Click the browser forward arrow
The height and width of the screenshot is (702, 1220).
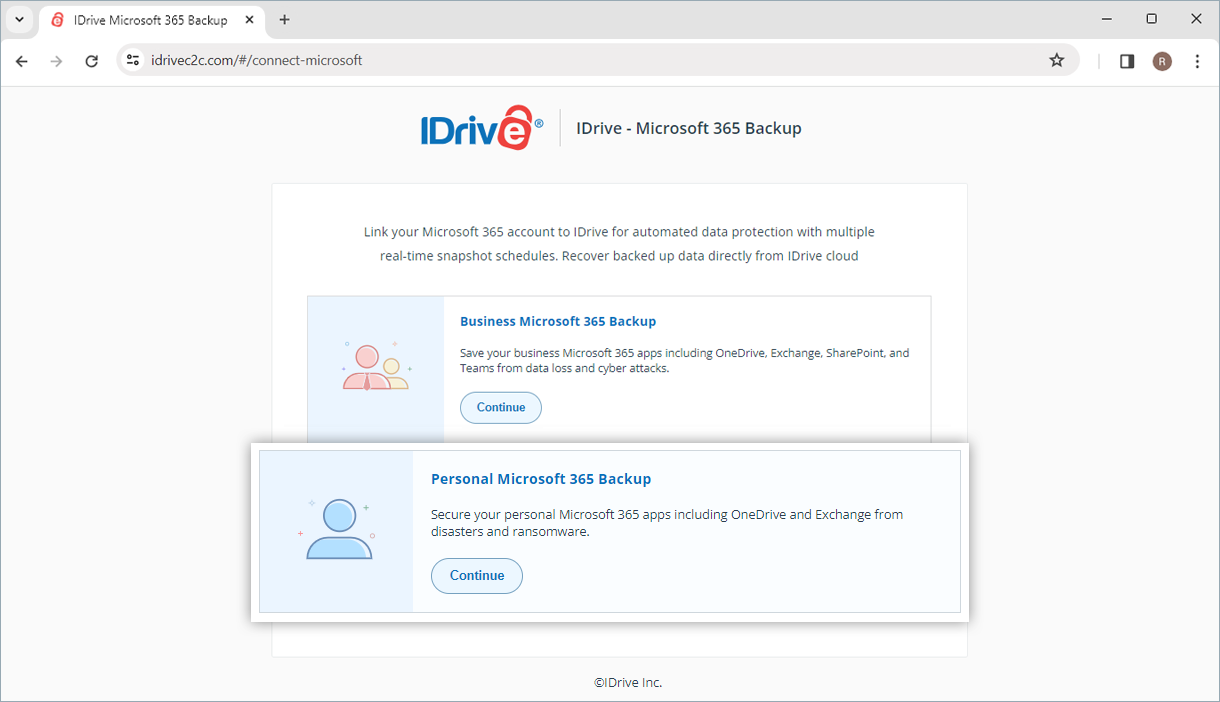click(x=57, y=61)
